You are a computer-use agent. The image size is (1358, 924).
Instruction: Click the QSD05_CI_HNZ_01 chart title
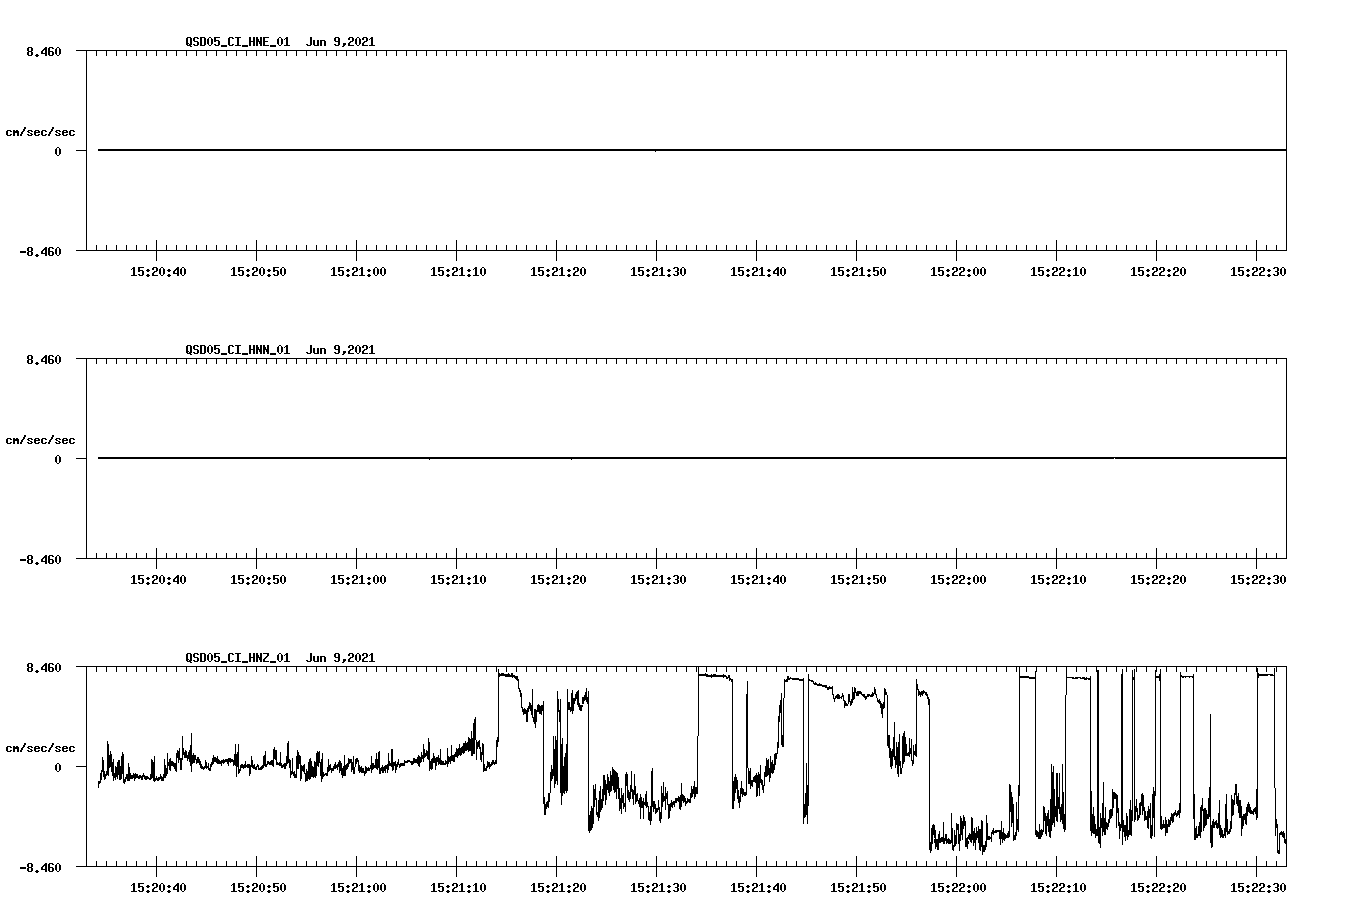pyautogui.click(x=280, y=658)
